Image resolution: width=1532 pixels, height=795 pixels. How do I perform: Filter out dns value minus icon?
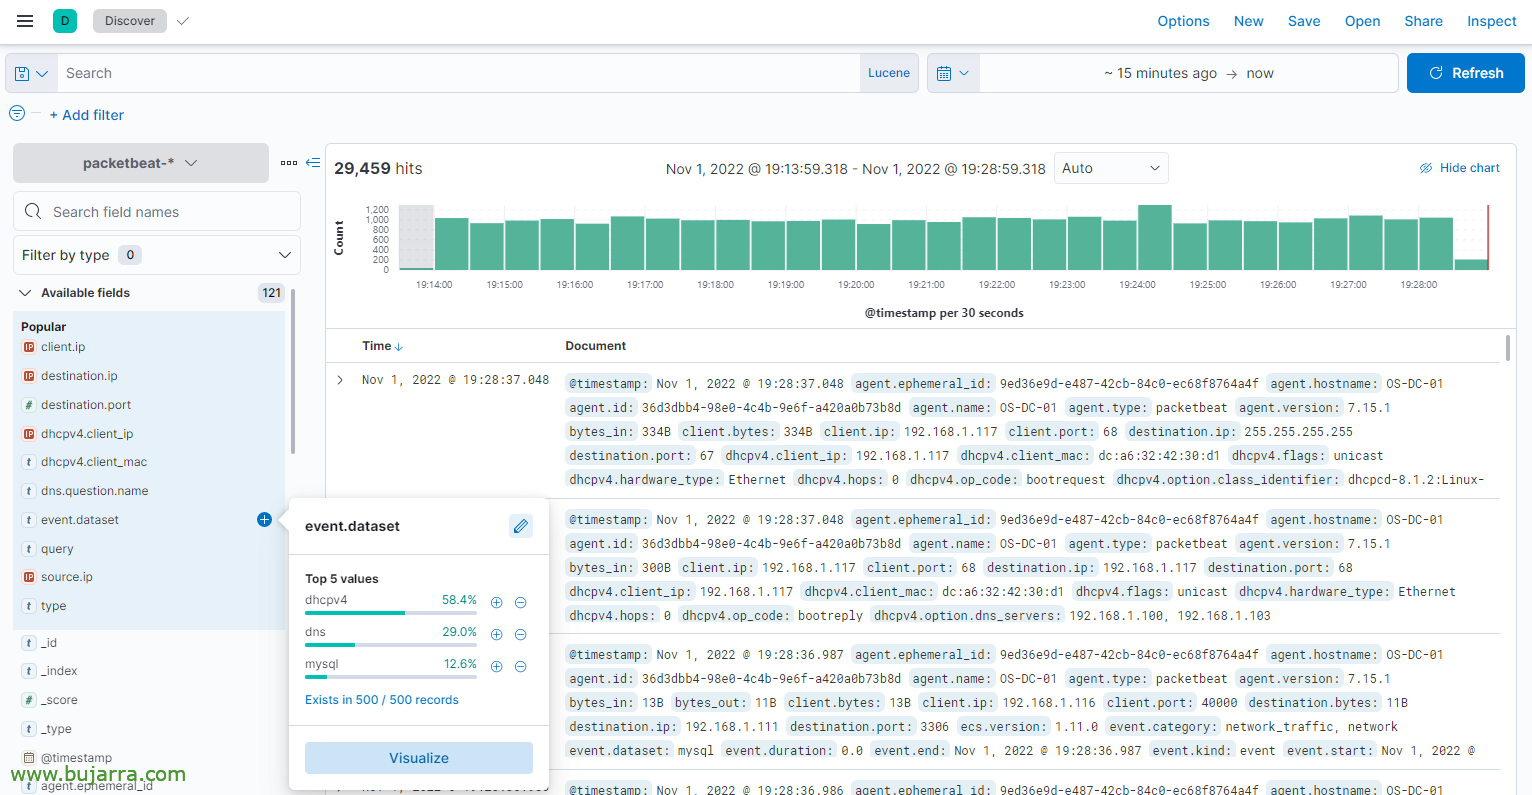pos(521,635)
